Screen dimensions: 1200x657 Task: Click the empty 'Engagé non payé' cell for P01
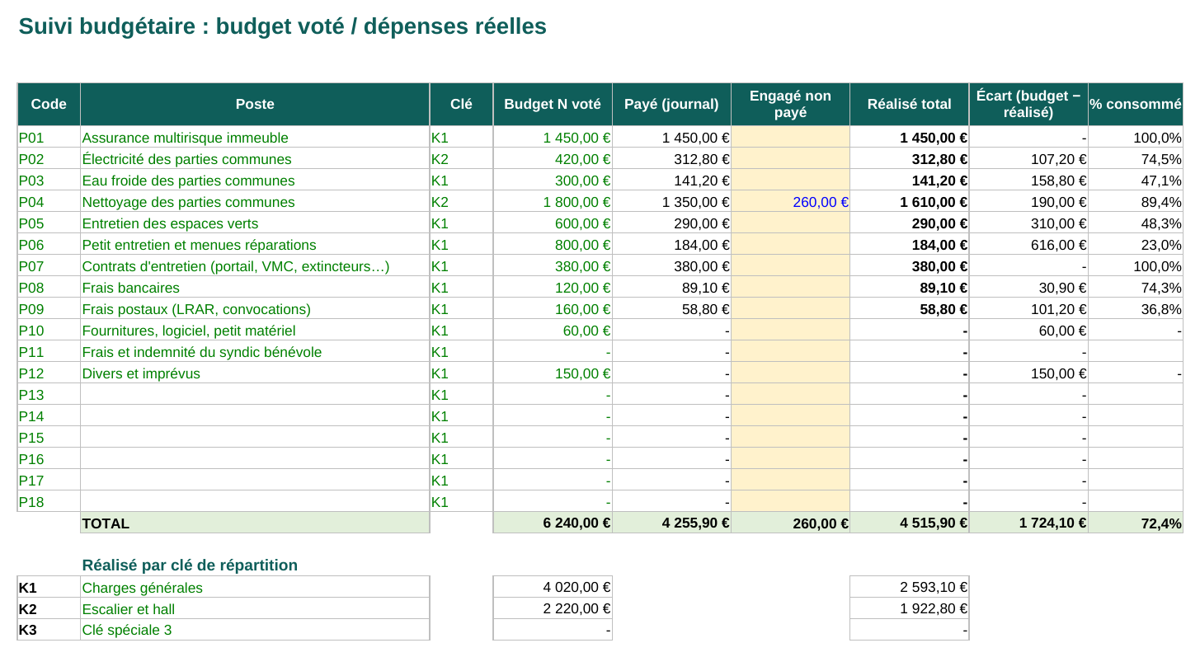(x=790, y=138)
